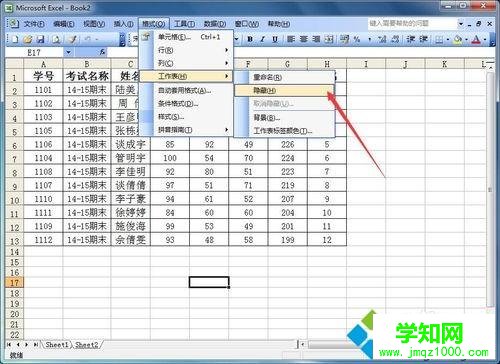This screenshot has width=500, height=364.
Task: Open the 帮助(H) menu
Action: pos(279,24)
